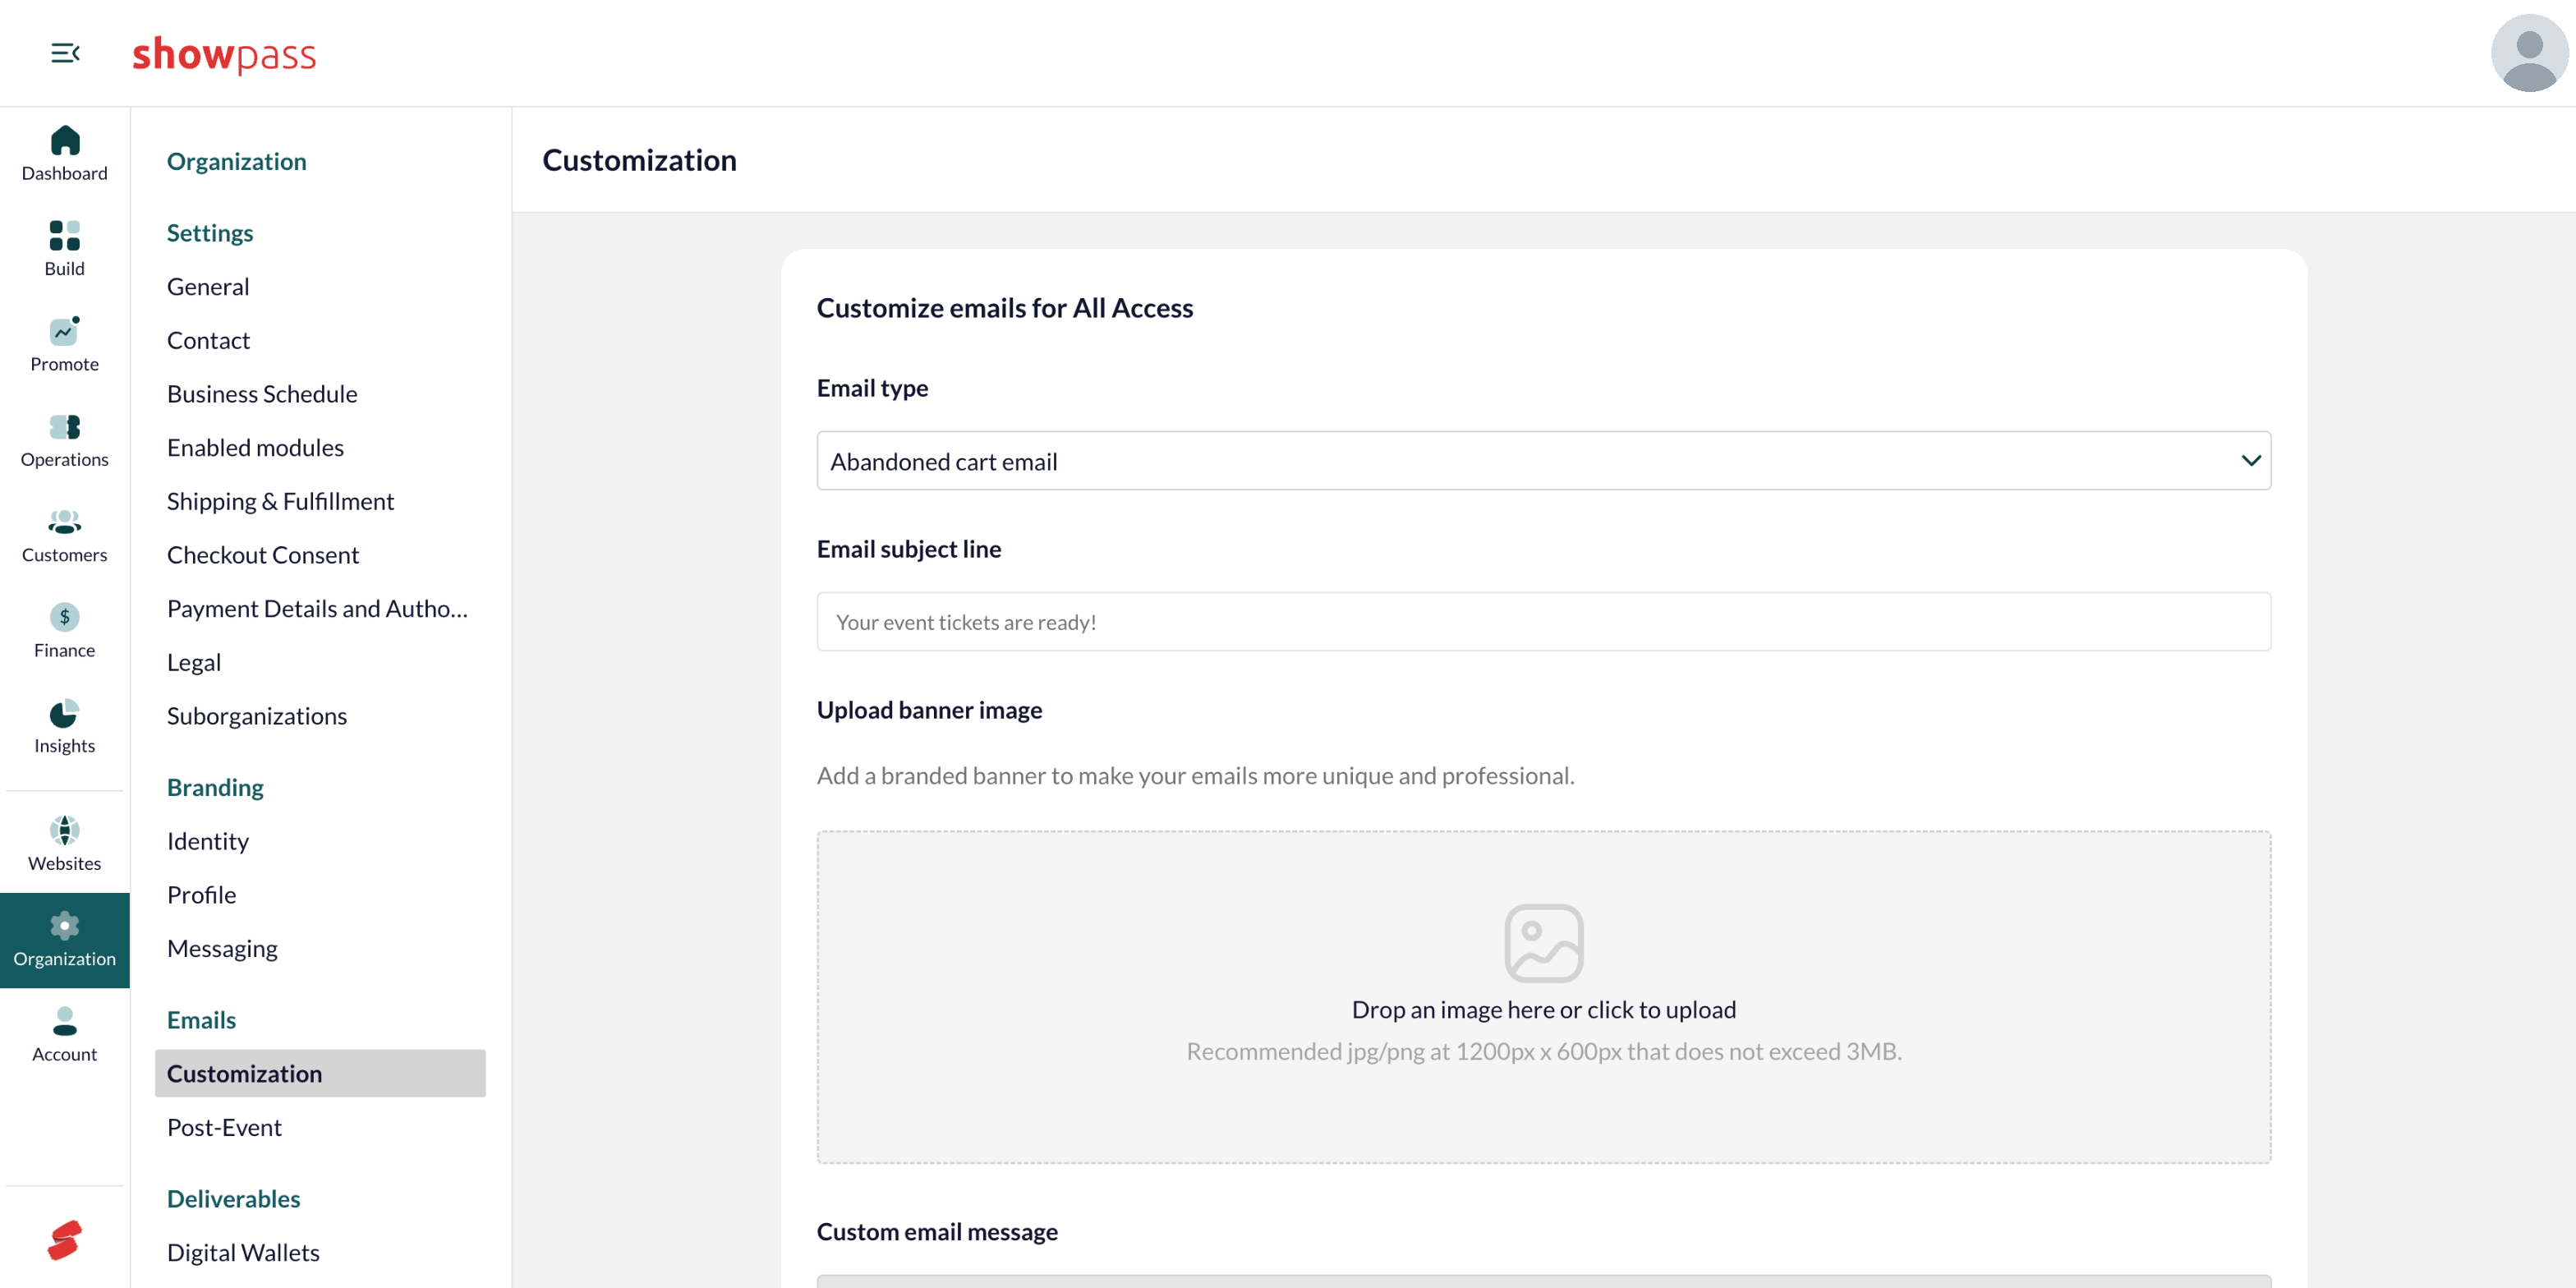Open the Account person icon

point(65,1021)
